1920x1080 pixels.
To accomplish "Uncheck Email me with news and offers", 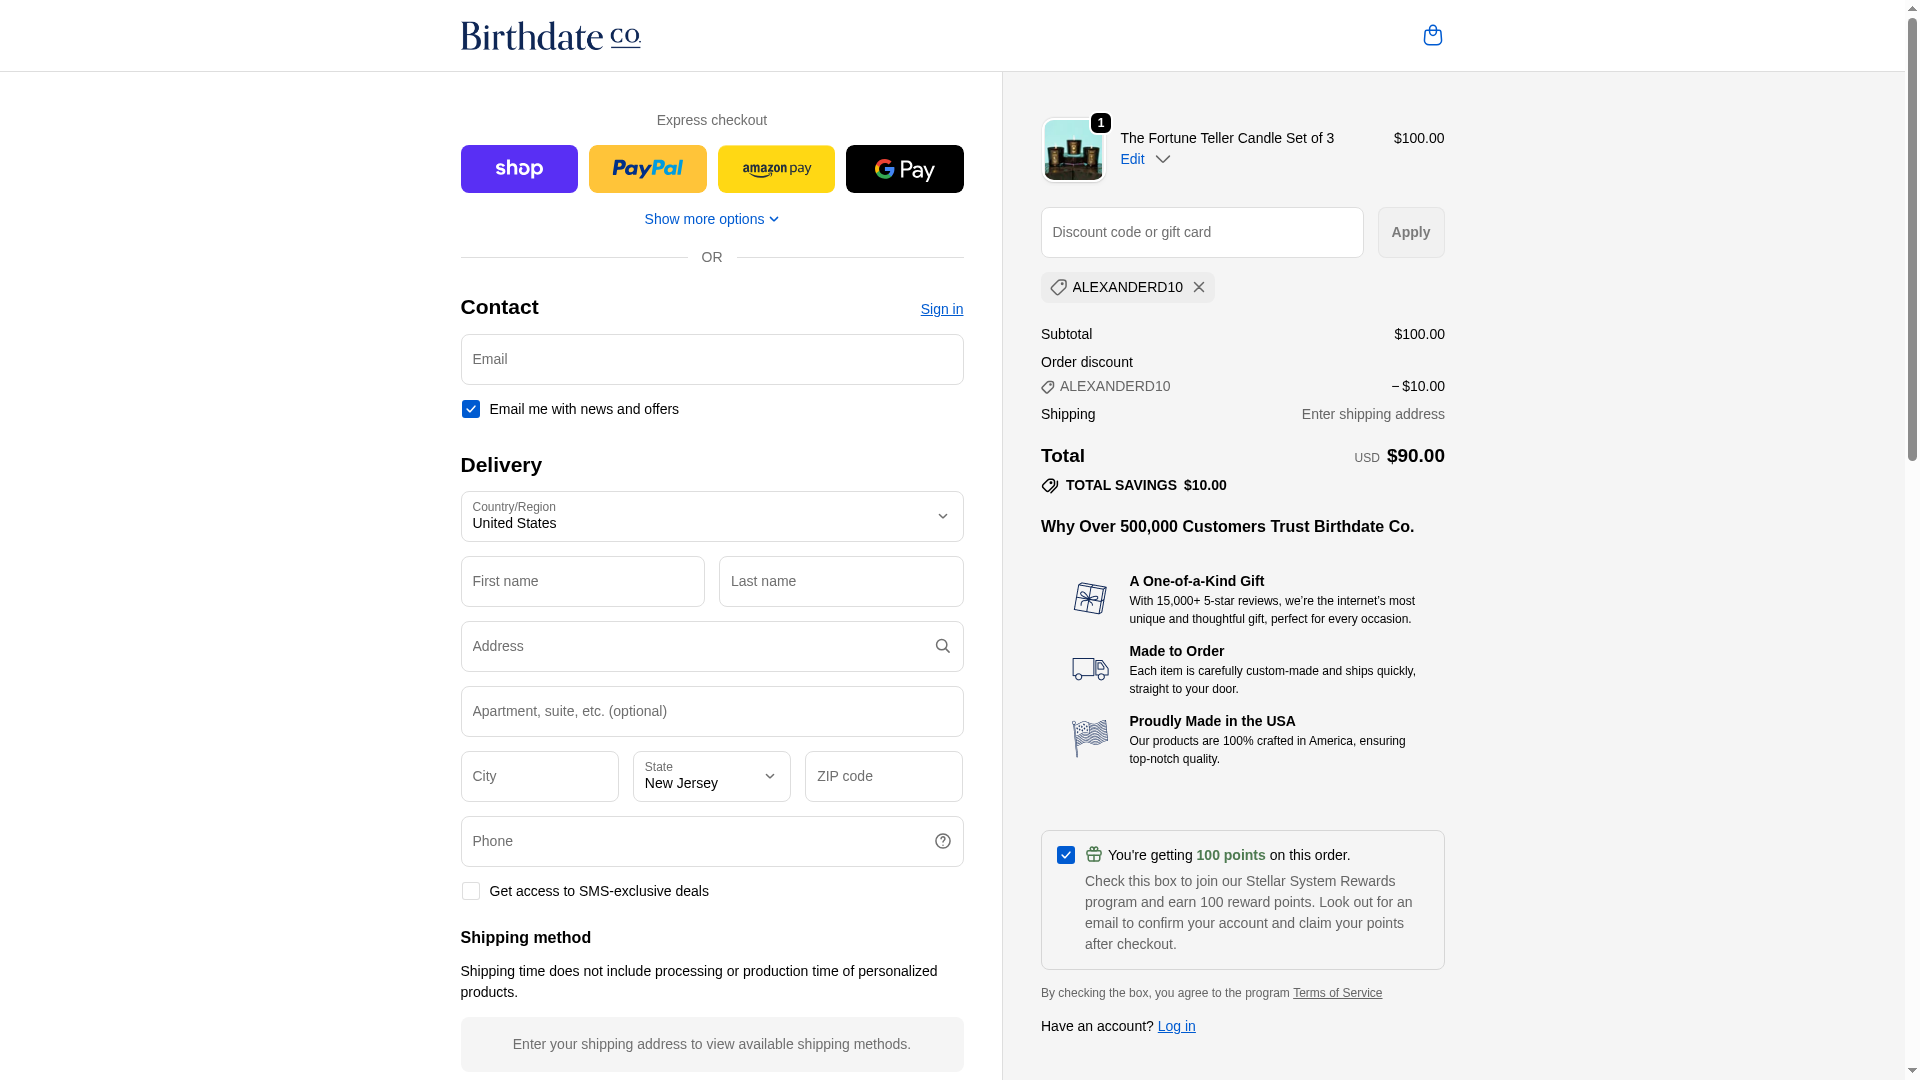I will click(471, 409).
